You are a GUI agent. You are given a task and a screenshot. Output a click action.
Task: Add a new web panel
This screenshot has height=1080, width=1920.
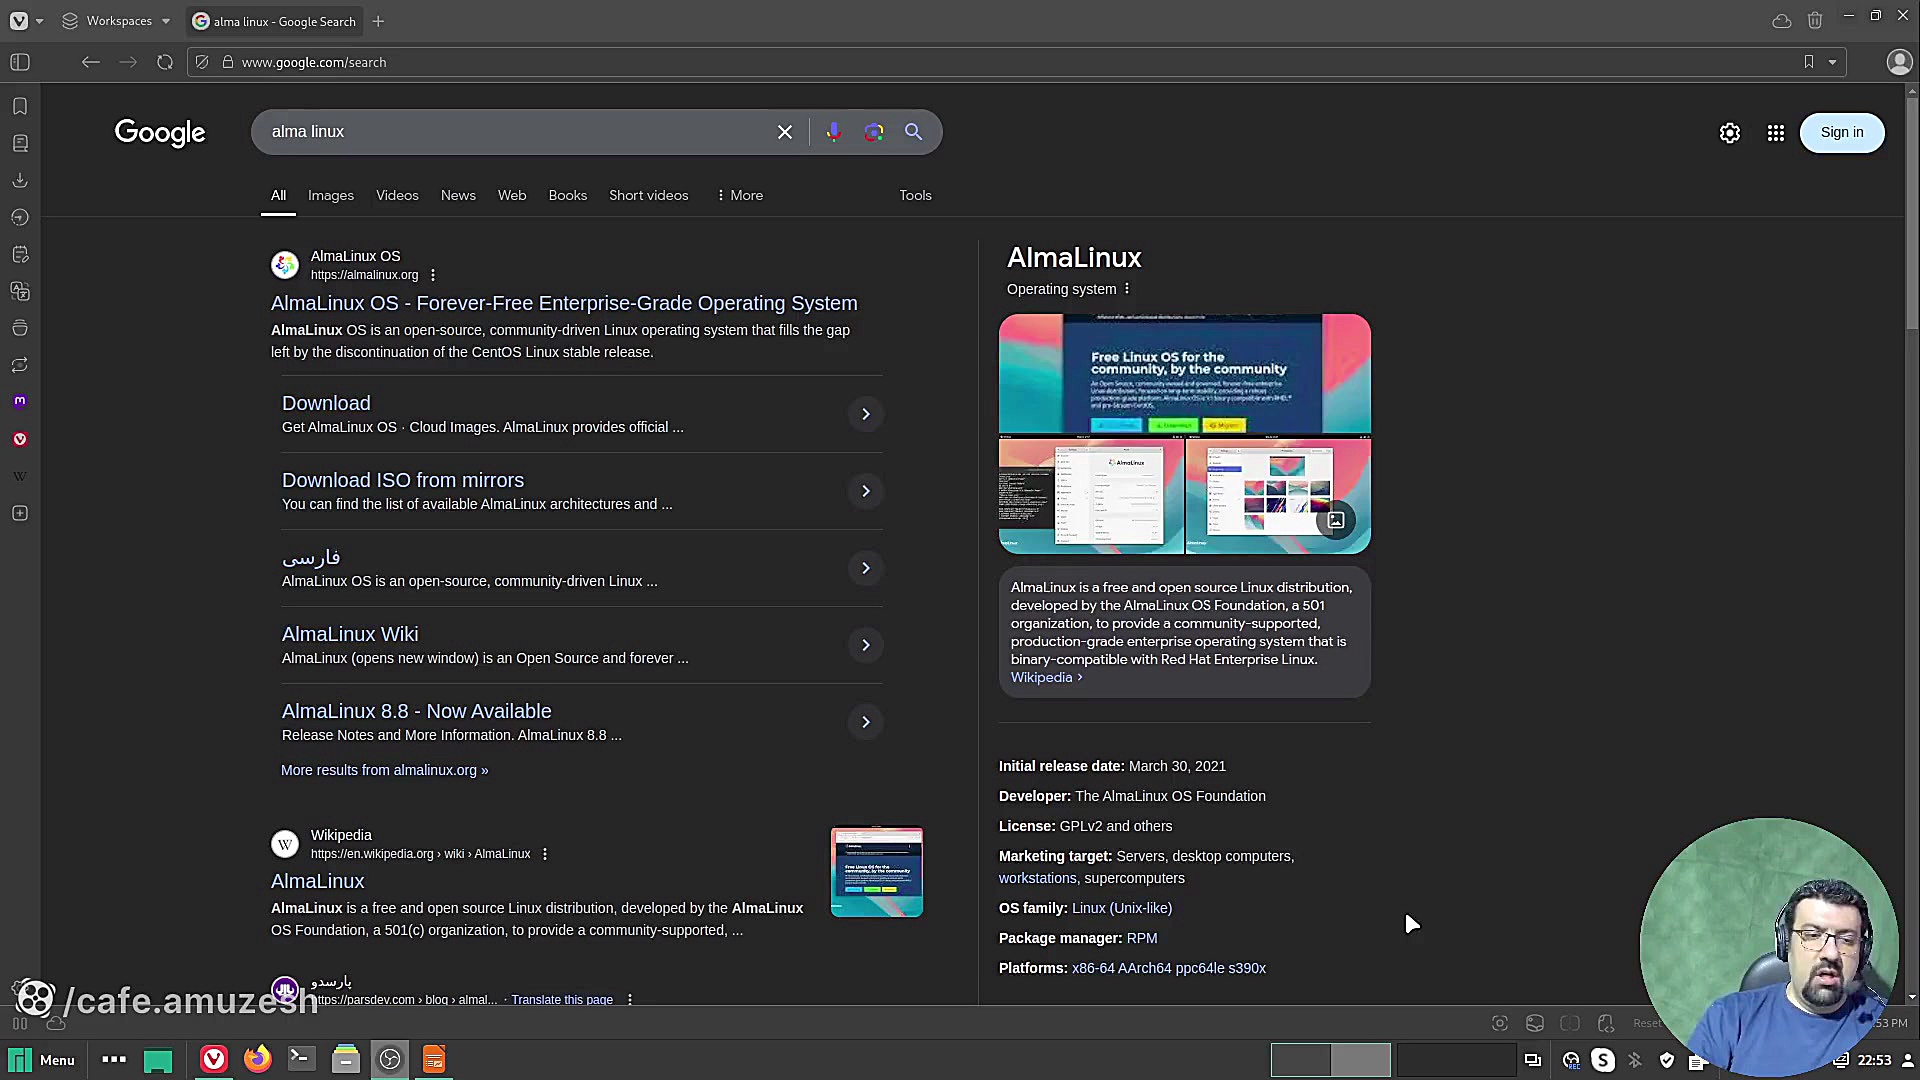[20, 513]
